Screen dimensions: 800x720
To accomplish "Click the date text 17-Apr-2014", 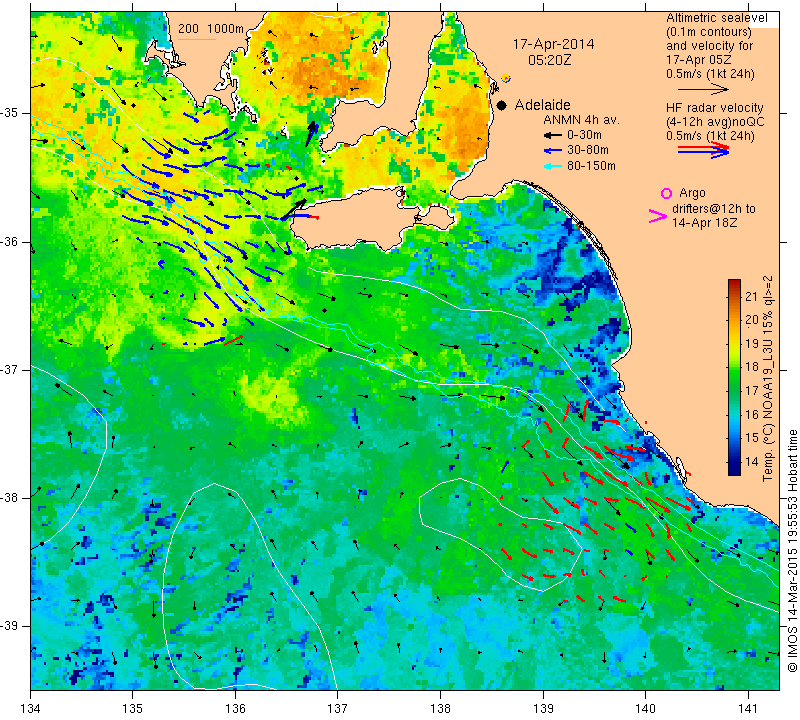I will [553, 44].
